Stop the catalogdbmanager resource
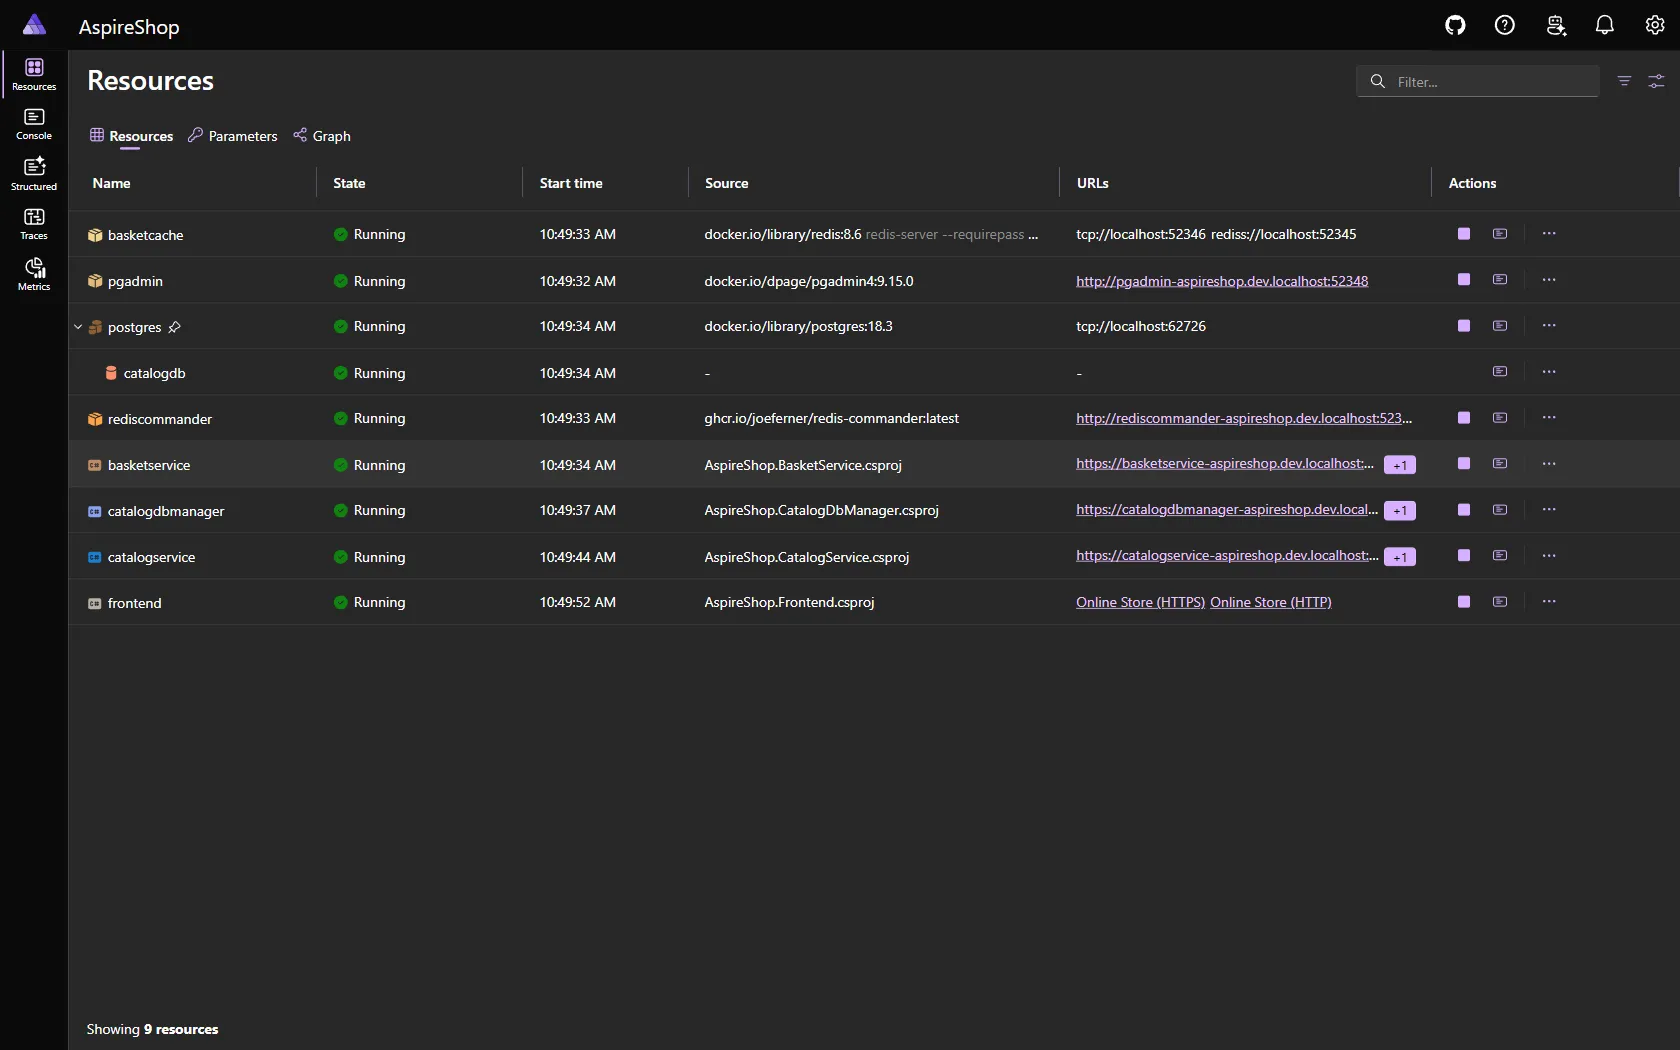This screenshot has width=1680, height=1050. (1464, 510)
